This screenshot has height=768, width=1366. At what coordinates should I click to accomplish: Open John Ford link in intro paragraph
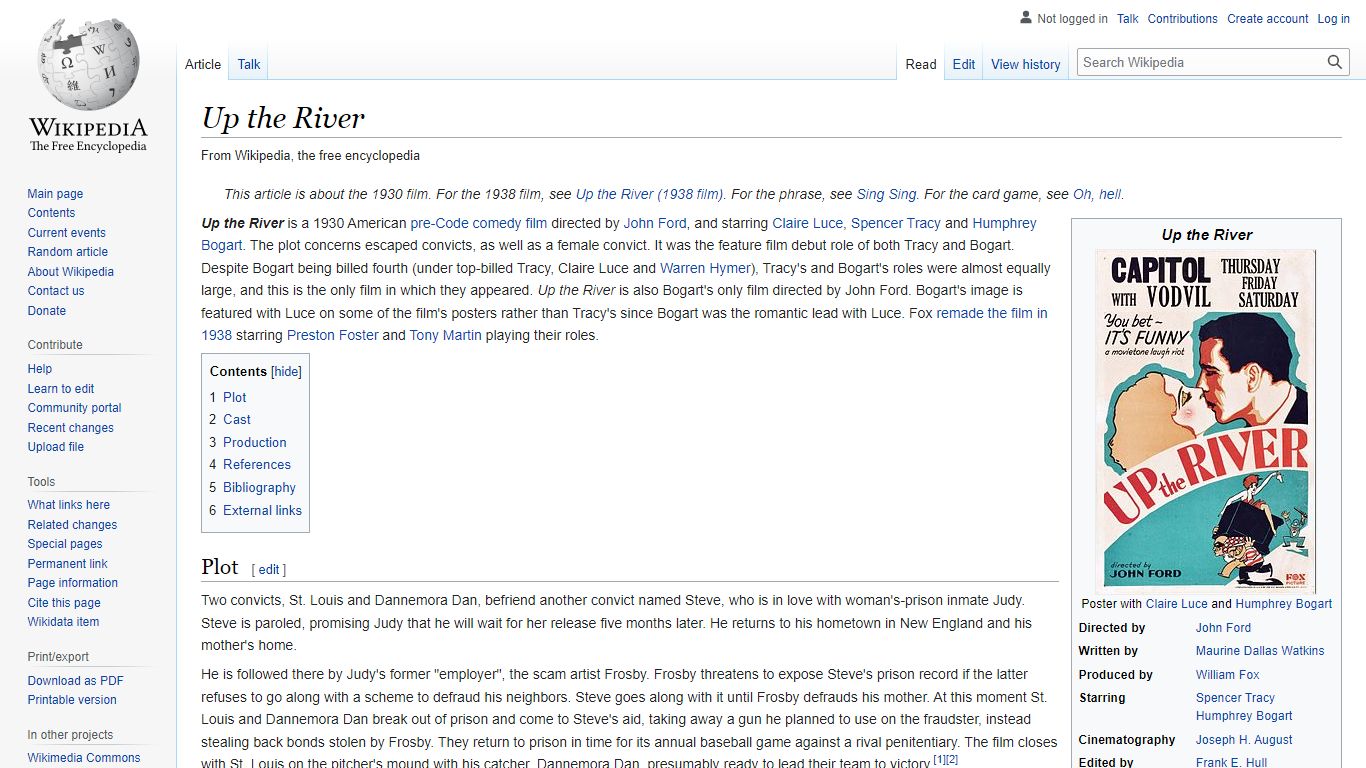[x=655, y=224]
